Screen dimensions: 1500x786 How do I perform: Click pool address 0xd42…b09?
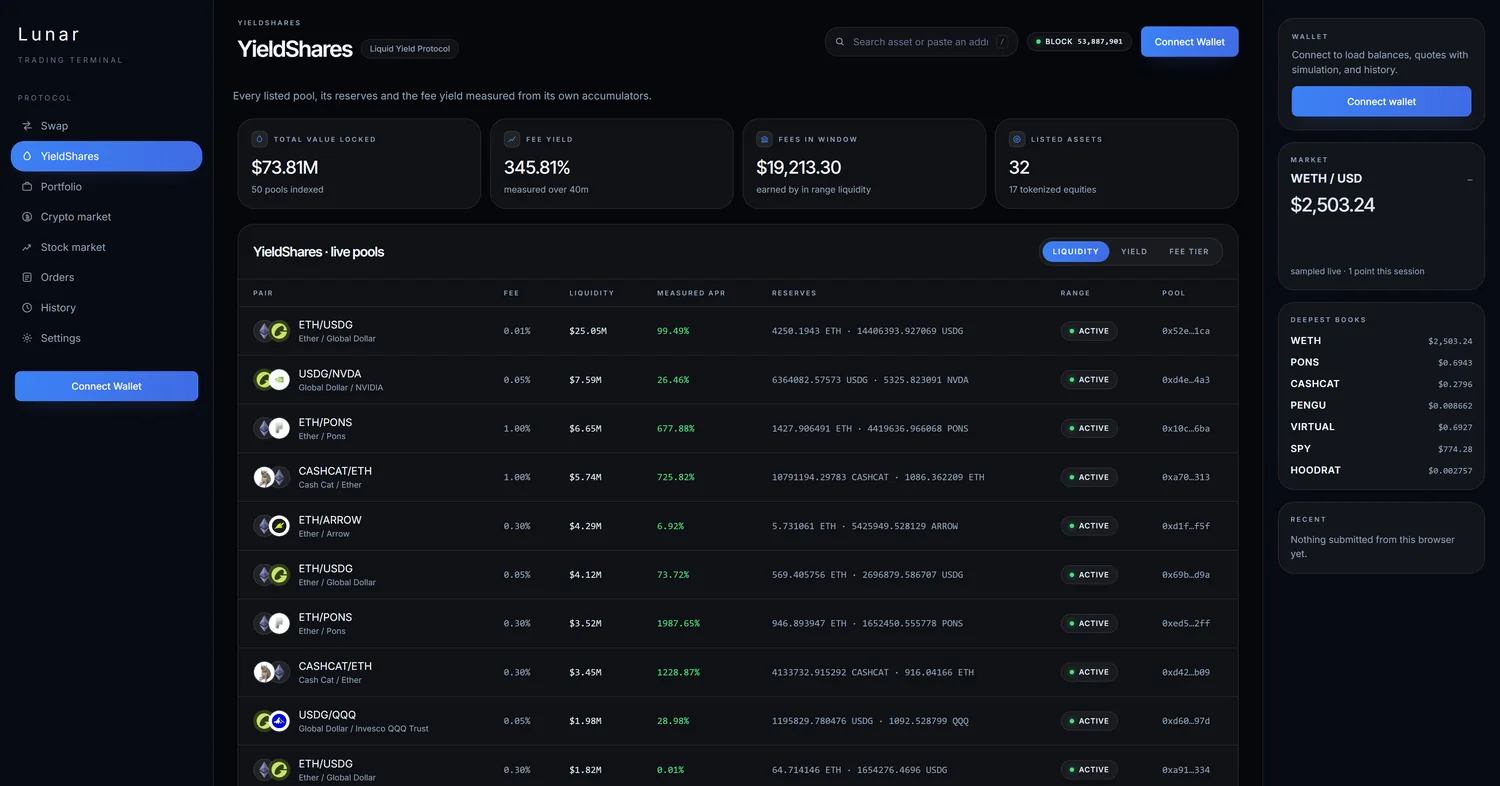click(1186, 672)
